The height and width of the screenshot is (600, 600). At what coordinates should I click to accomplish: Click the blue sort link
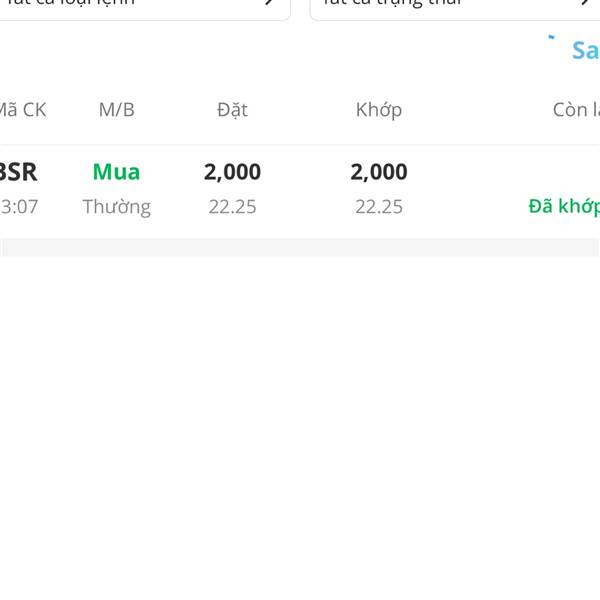[585, 51]
